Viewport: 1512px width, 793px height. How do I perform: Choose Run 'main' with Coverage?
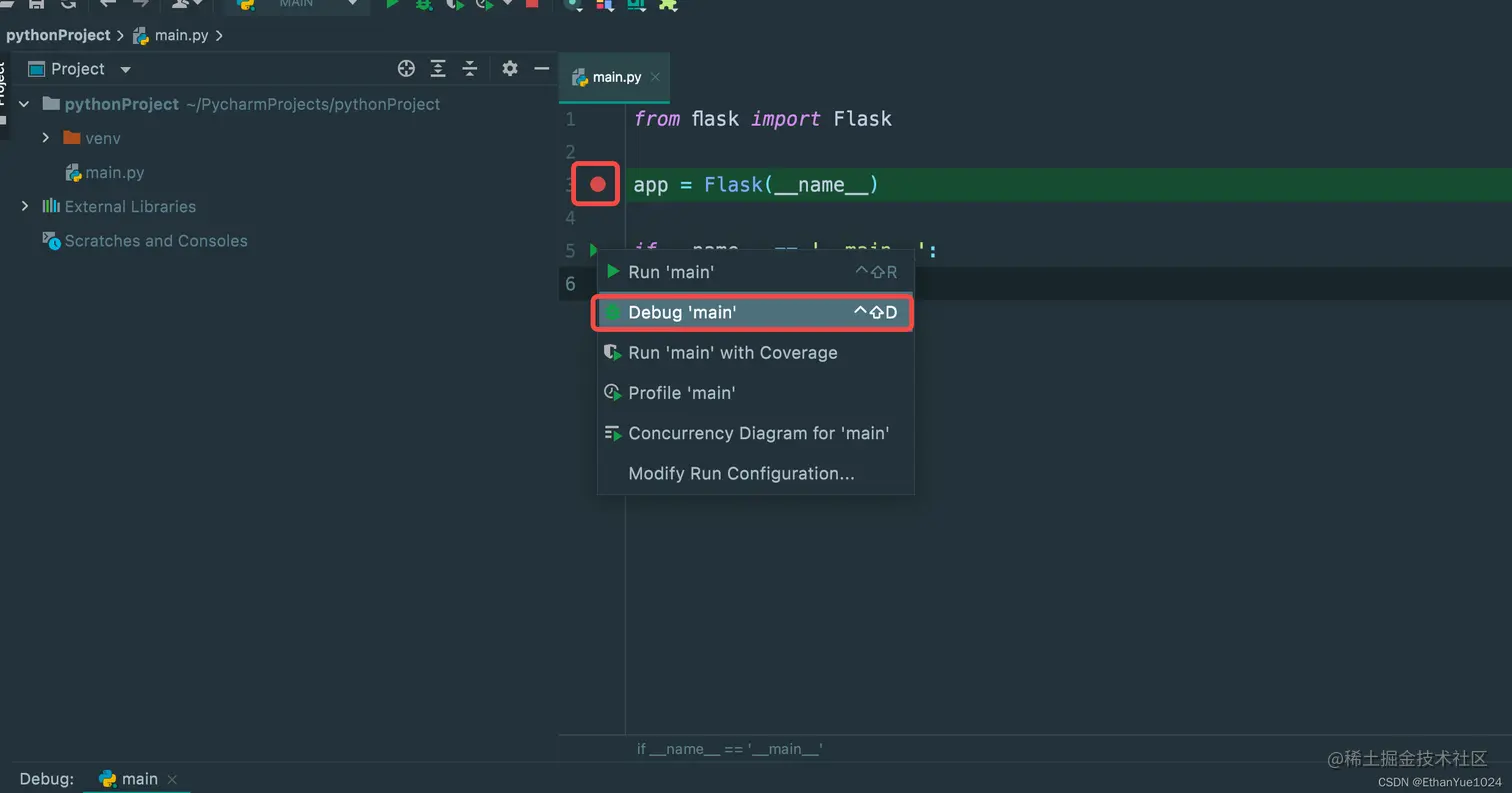point(755,352)
